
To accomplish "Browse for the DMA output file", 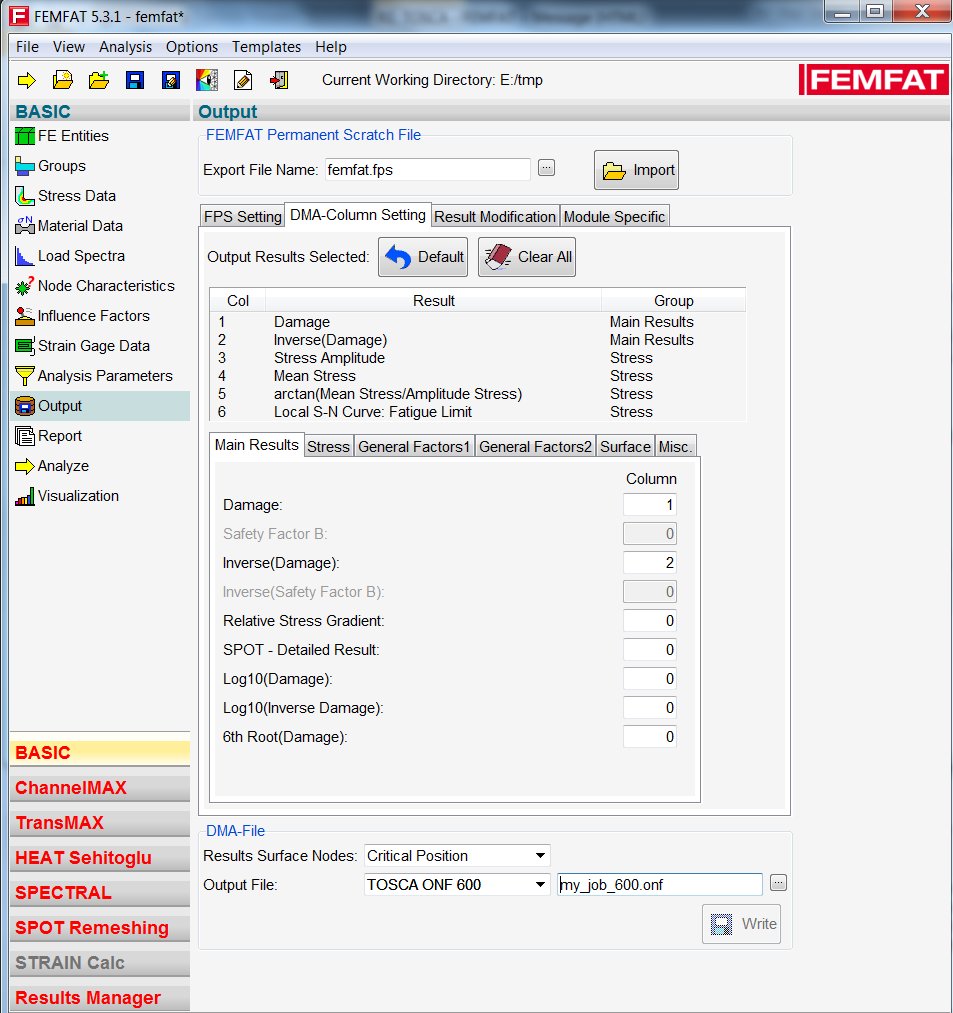I will 779,883.
